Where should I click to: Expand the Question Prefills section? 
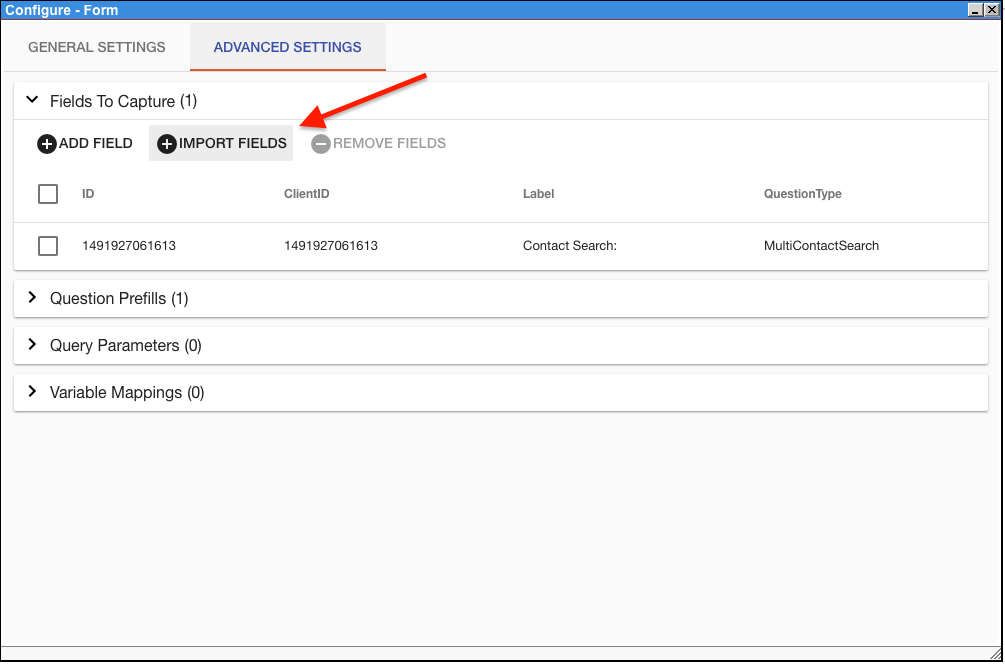(32, 297)
